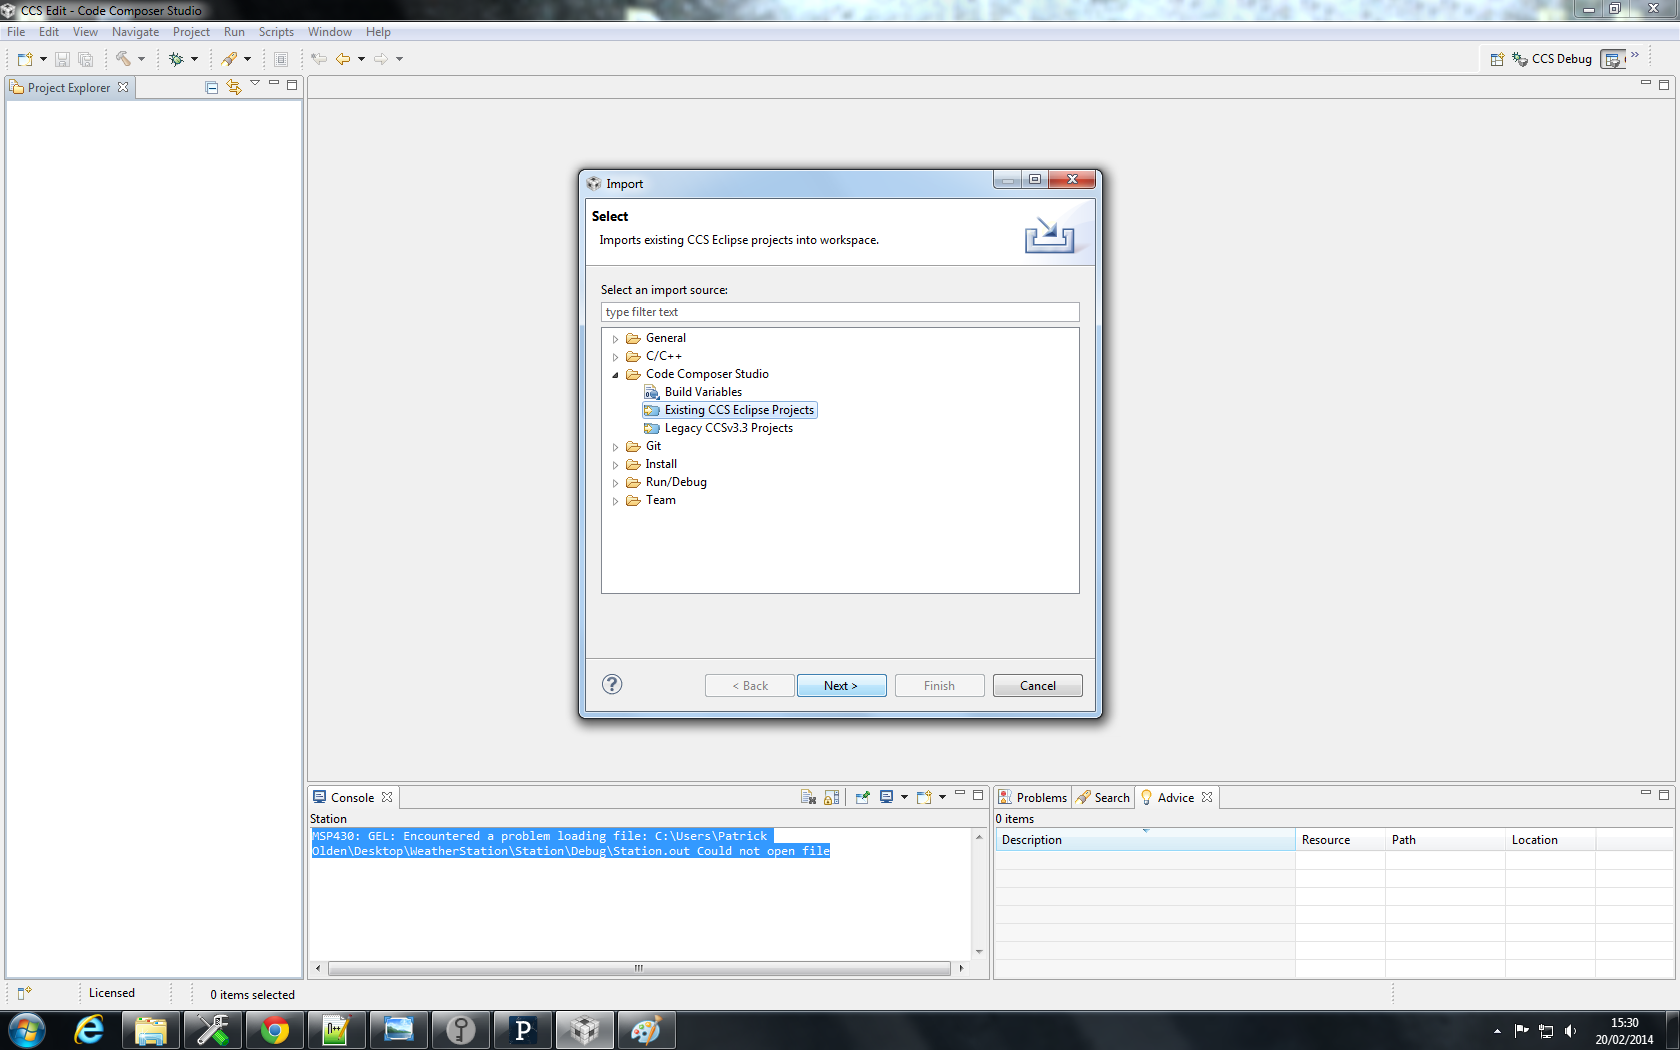Image resolution: width=1680 pixels, height=1050 pixels.
Task: Click the New wizard toolbar icon
Action: (x=25, y=59)
